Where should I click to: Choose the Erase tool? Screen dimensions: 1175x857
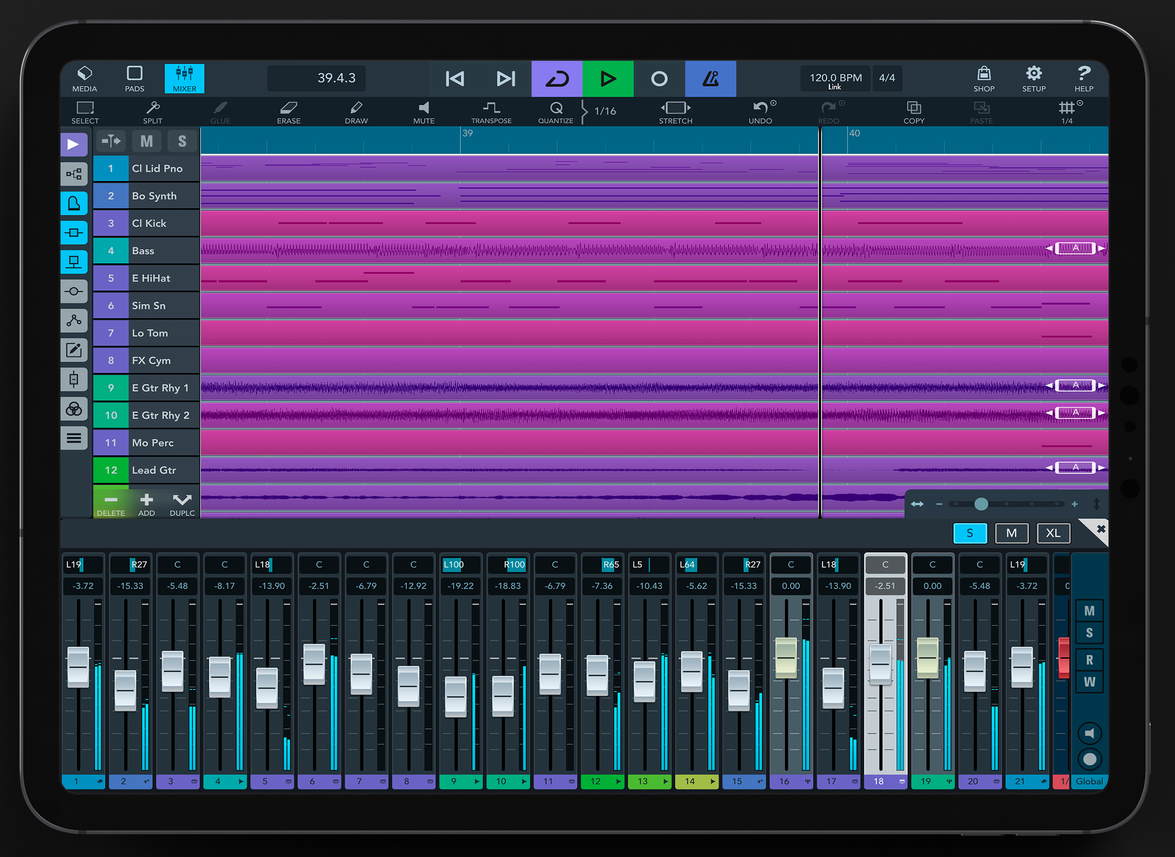point(288,111)
